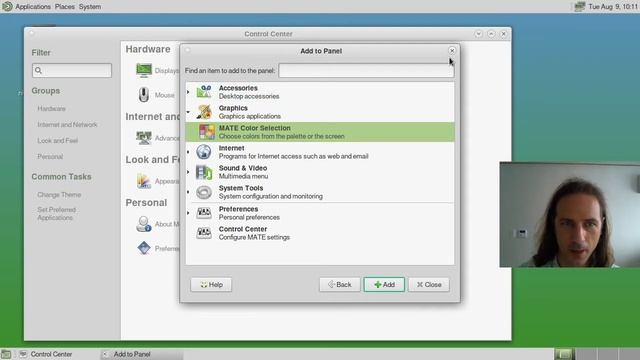Expand the Preferences category
The height and width of the screenshot is (360, 640).
point(188,213)
